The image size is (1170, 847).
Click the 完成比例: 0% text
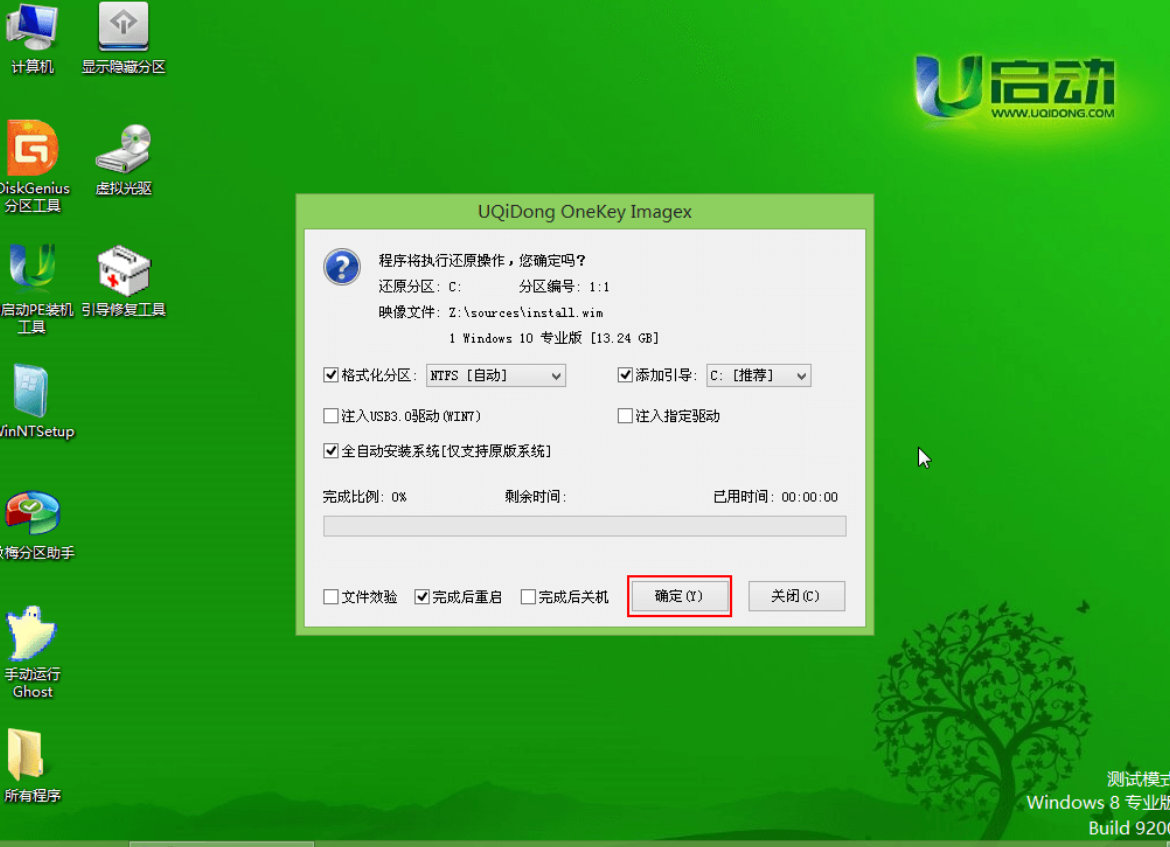coord(365,497)
